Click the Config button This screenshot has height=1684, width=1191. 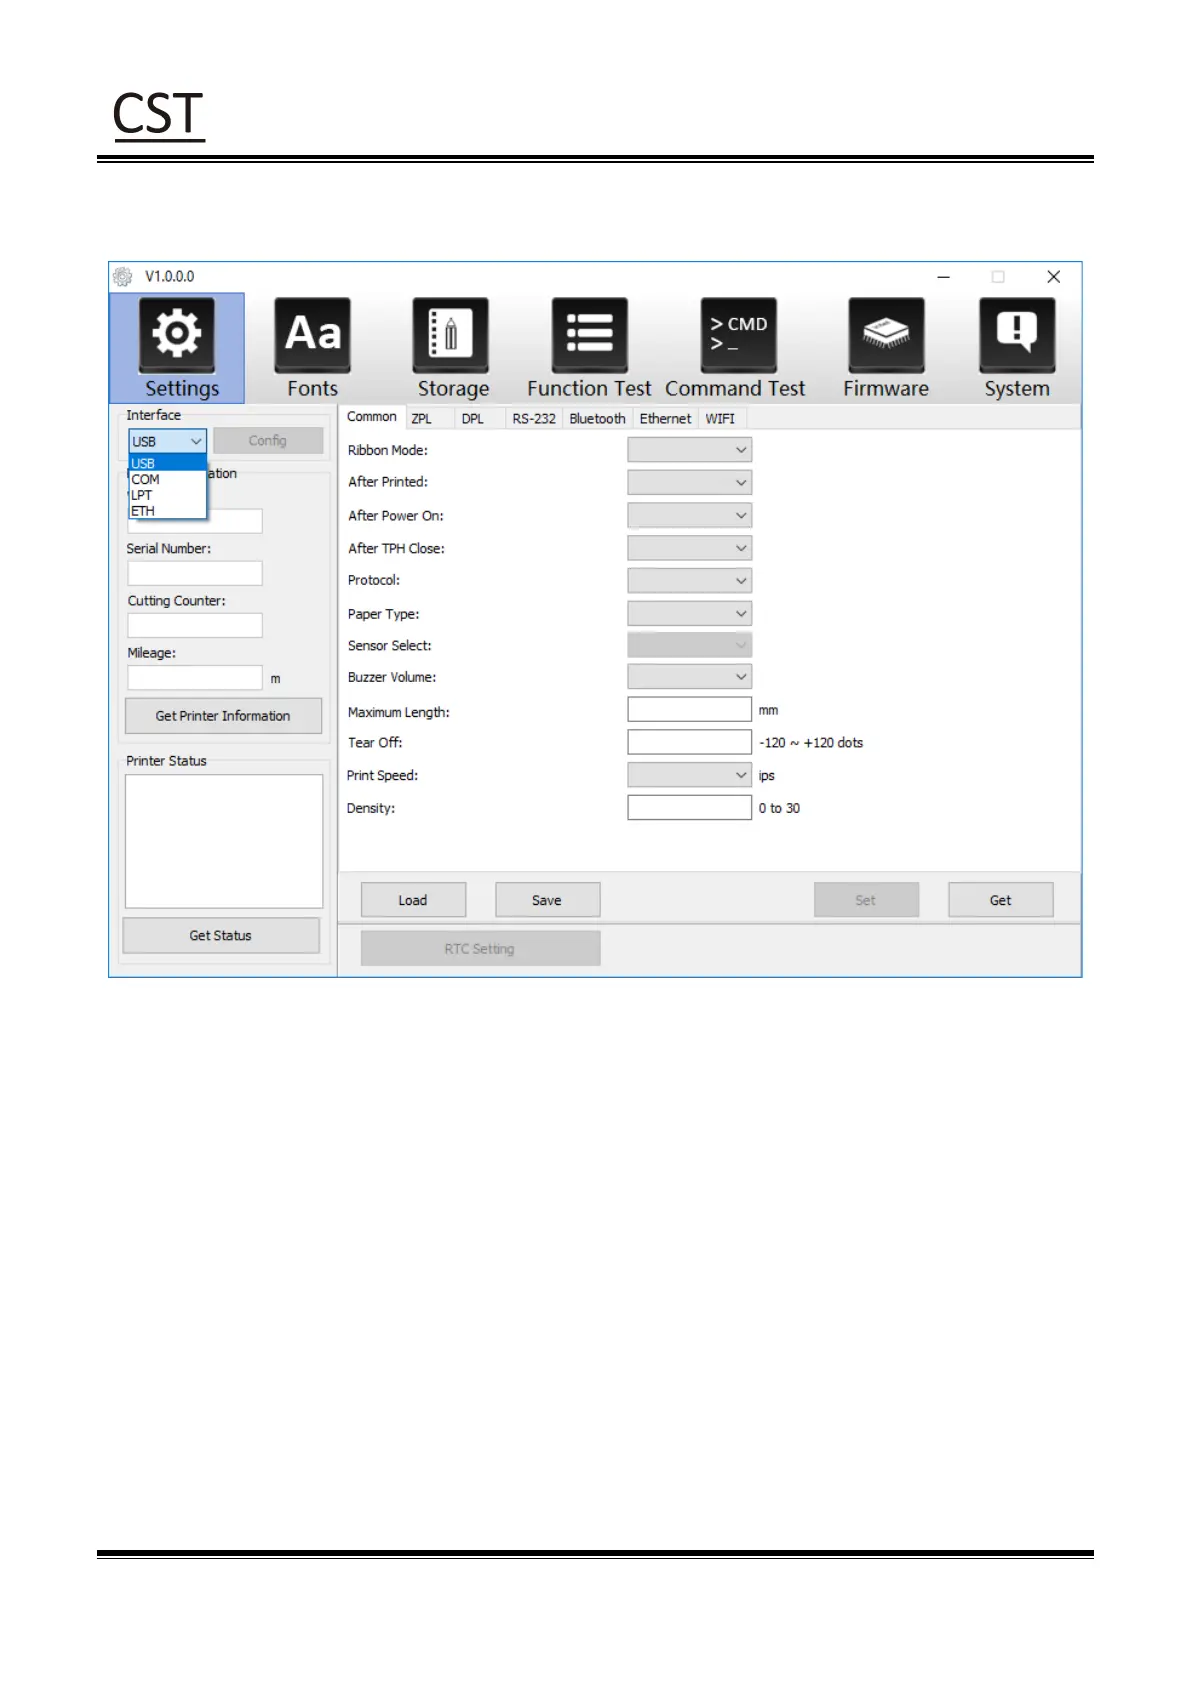[x=268, y=441]
